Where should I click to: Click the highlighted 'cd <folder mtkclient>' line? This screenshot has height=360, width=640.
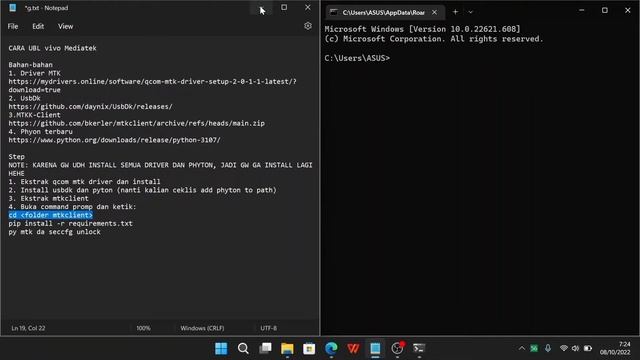[51, 215]
